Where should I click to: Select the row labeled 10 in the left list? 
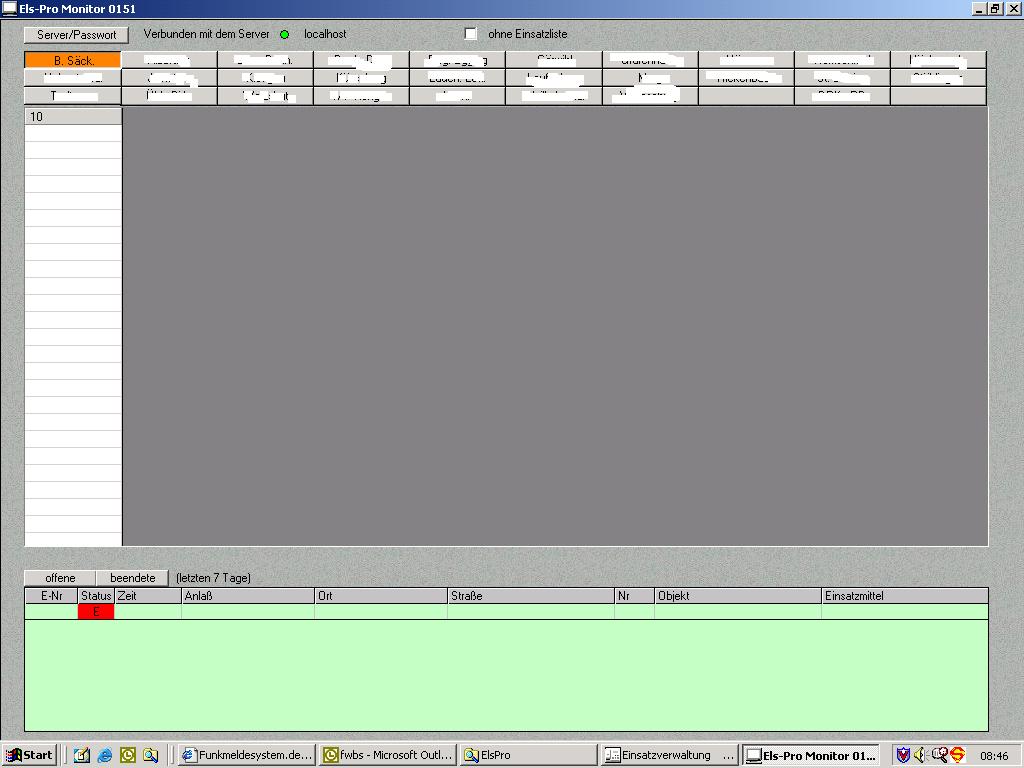click(x=73, y=116)
